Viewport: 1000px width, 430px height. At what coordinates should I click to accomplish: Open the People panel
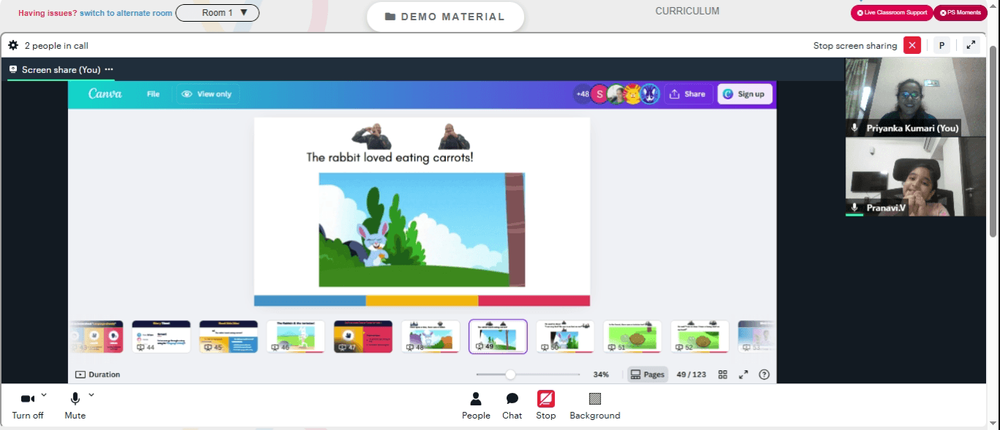click(476, 406)
